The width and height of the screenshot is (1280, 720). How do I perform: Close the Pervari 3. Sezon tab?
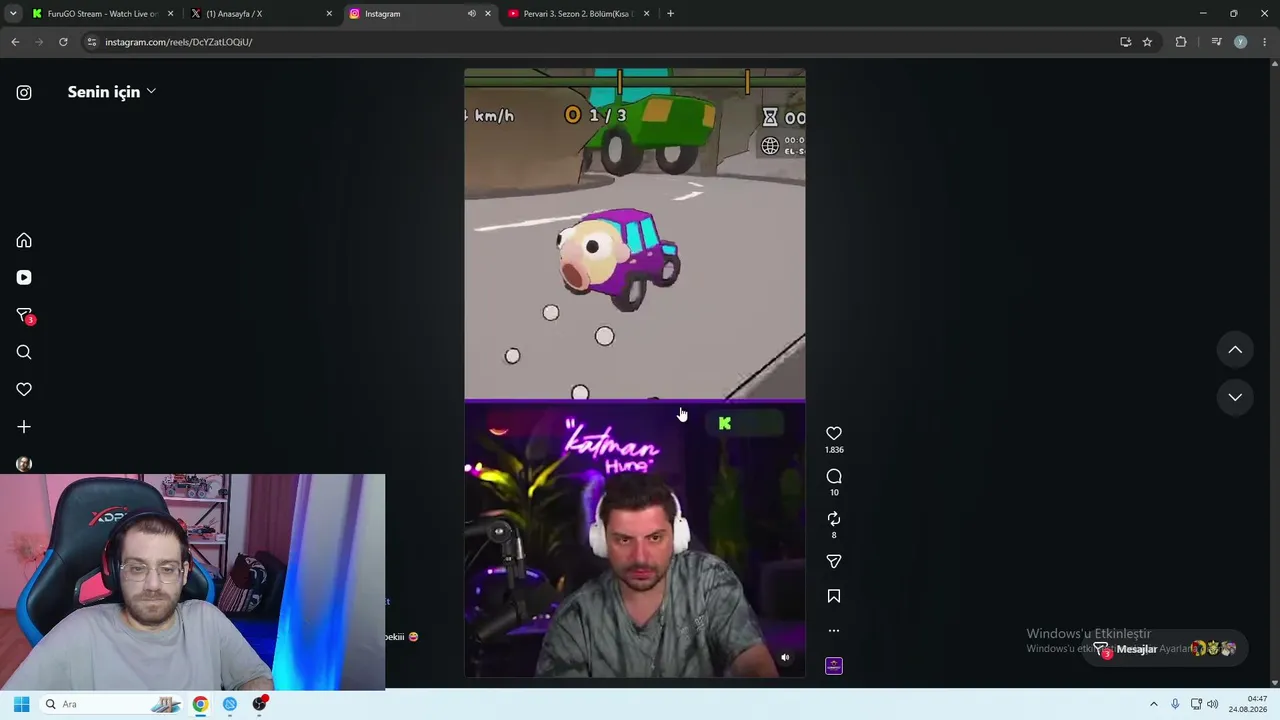pyautogui.click(x=646, y=14)
